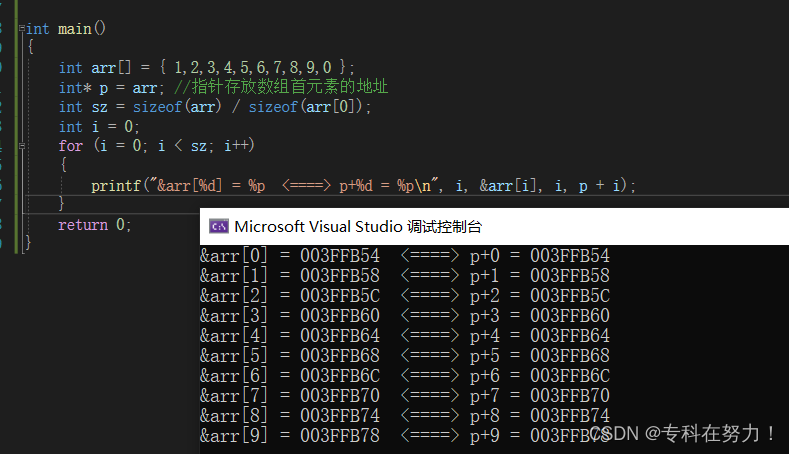
Task: Click the 'for (i = 0; i < sz; i++)' line
Action: click(156, 146)
